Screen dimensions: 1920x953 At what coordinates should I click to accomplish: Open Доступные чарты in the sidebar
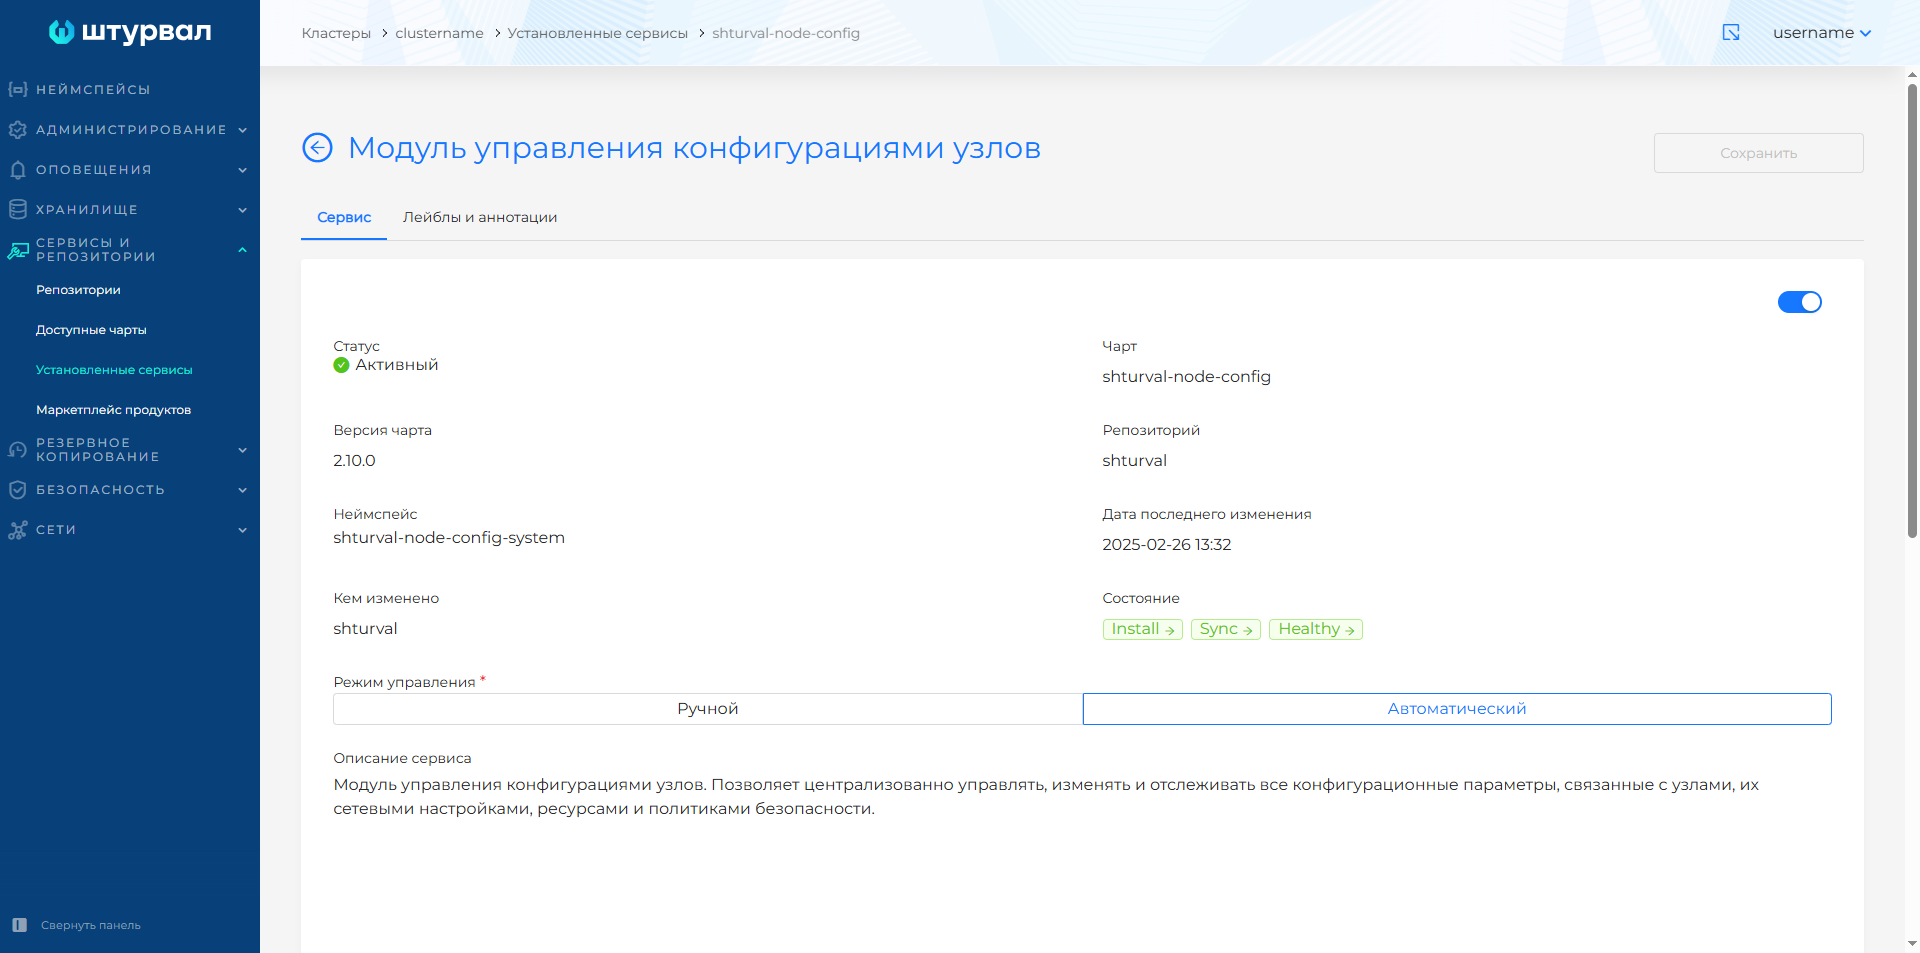(x=91, y=330)
